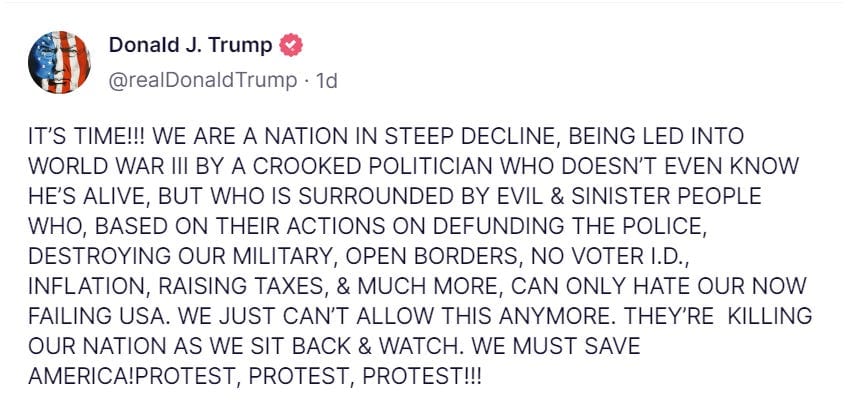This screenshot has height=411, width=848.
Task: Open the post via 1d timestamp
Action: click(326, 81)
